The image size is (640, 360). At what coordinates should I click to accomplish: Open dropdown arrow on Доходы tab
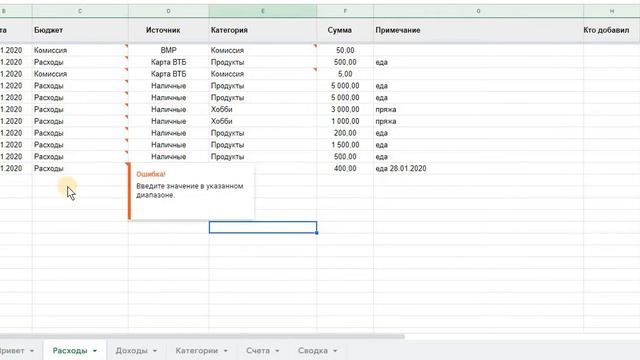pos(155,351)
